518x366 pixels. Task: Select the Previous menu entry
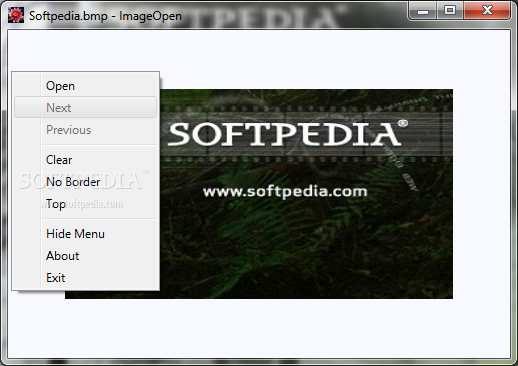[x=85, y=130]
